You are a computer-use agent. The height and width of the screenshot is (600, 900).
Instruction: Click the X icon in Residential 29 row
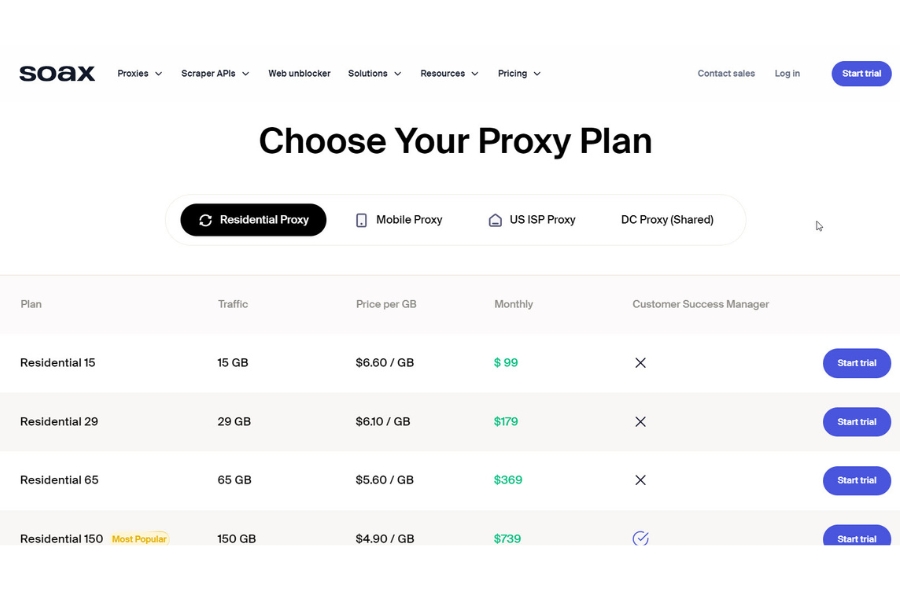point(641,421)
